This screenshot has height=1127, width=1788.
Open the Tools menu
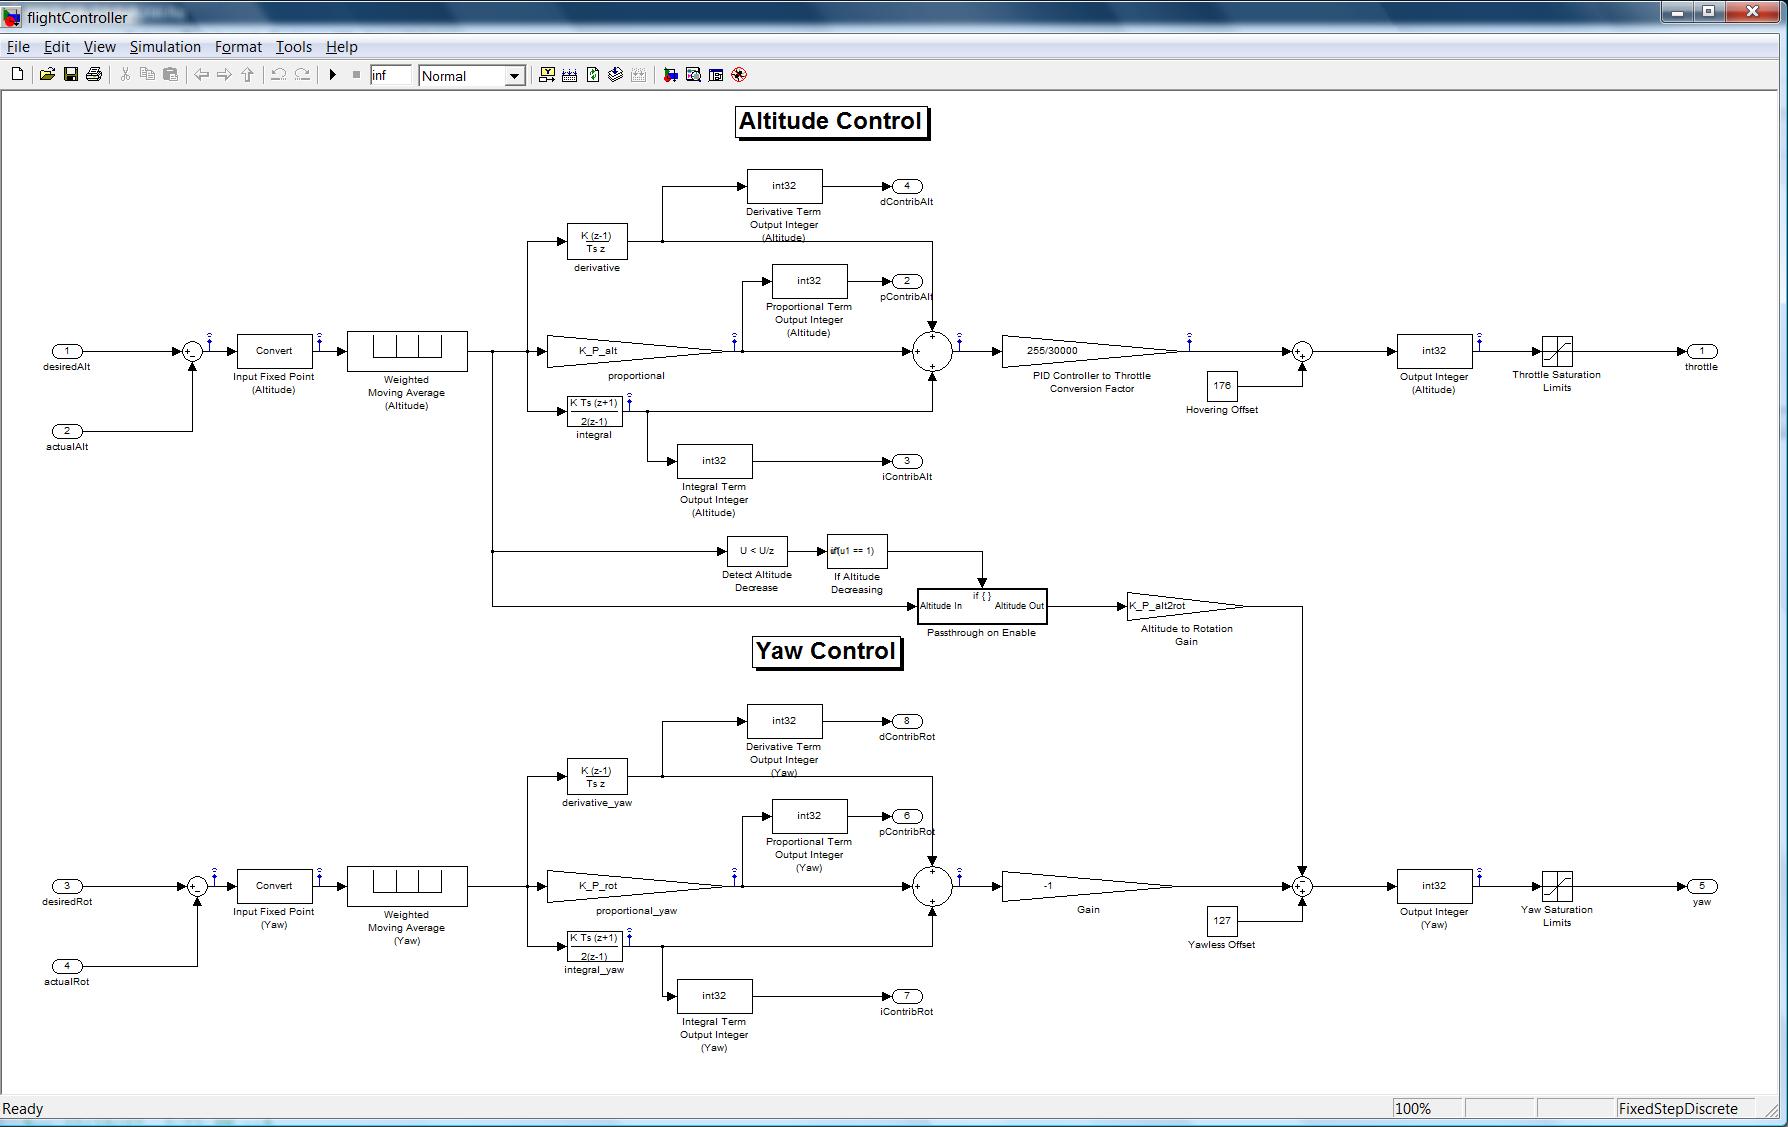coord(293,47)
